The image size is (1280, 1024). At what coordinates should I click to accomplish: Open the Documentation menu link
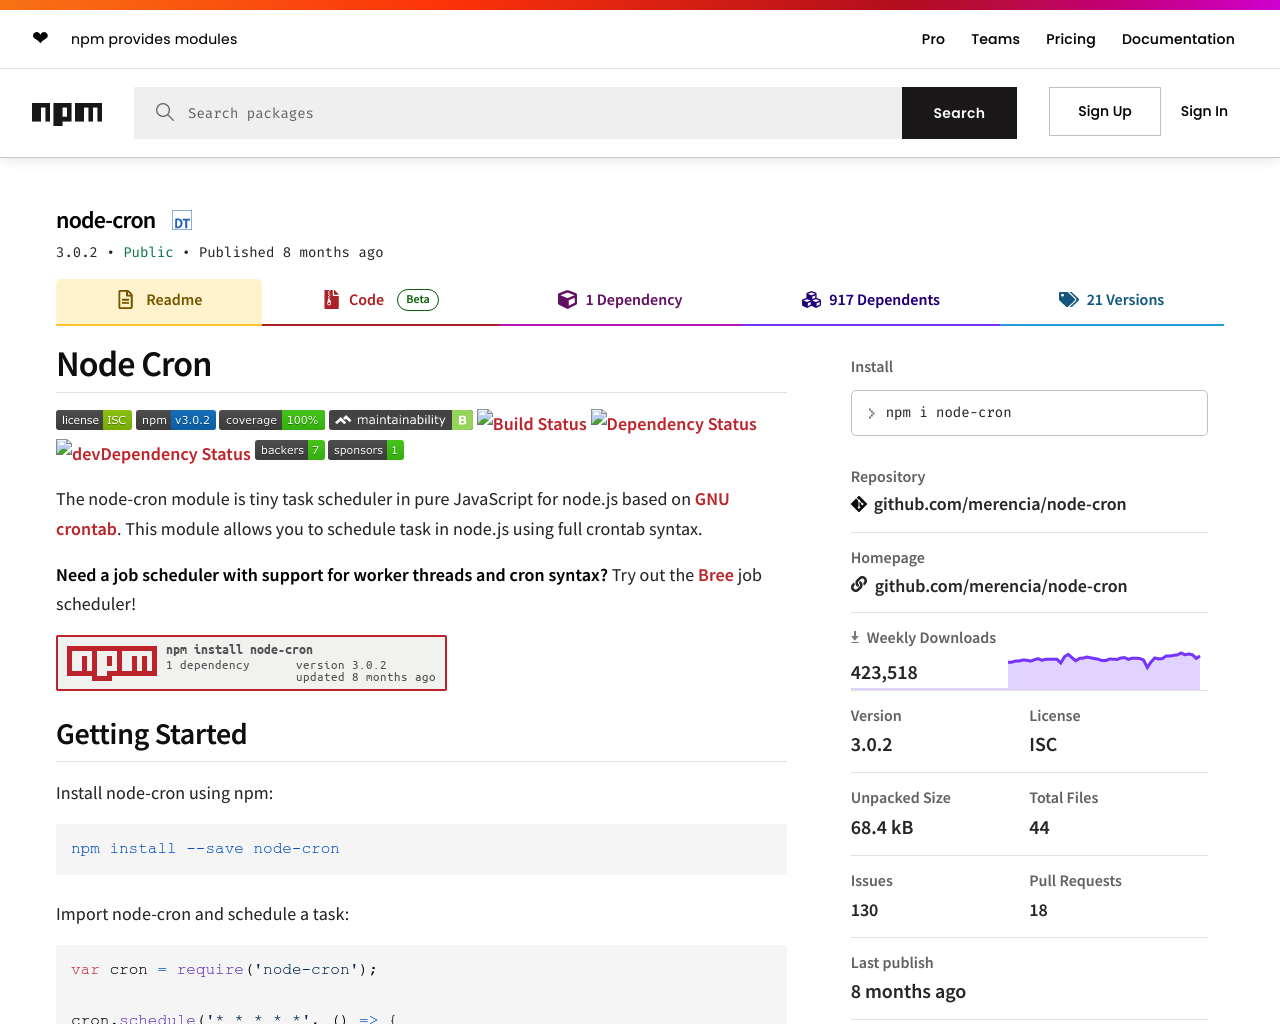coord(1178,39)
